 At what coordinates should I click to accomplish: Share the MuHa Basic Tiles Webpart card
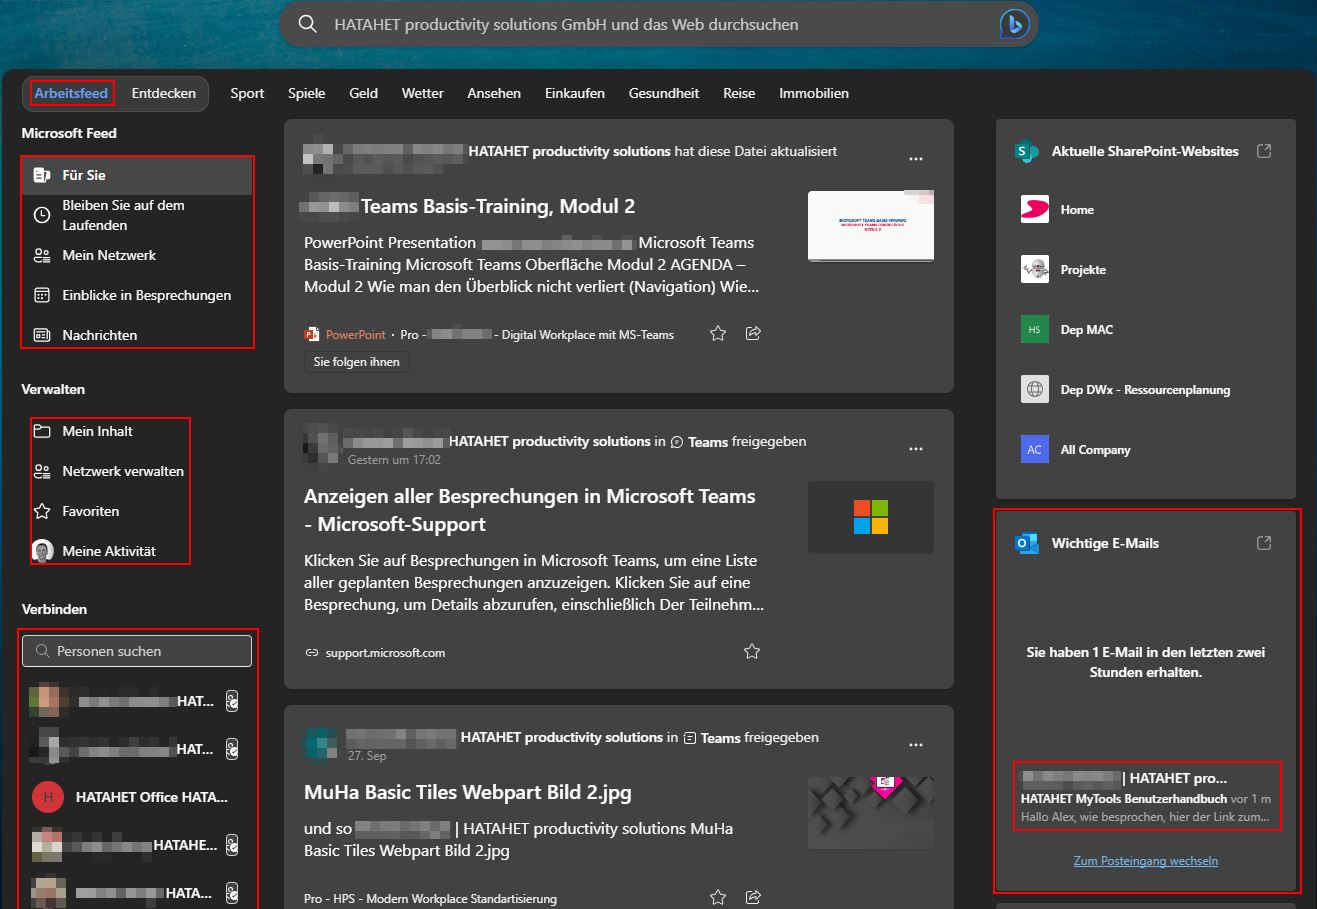click(x=754, y=898)
